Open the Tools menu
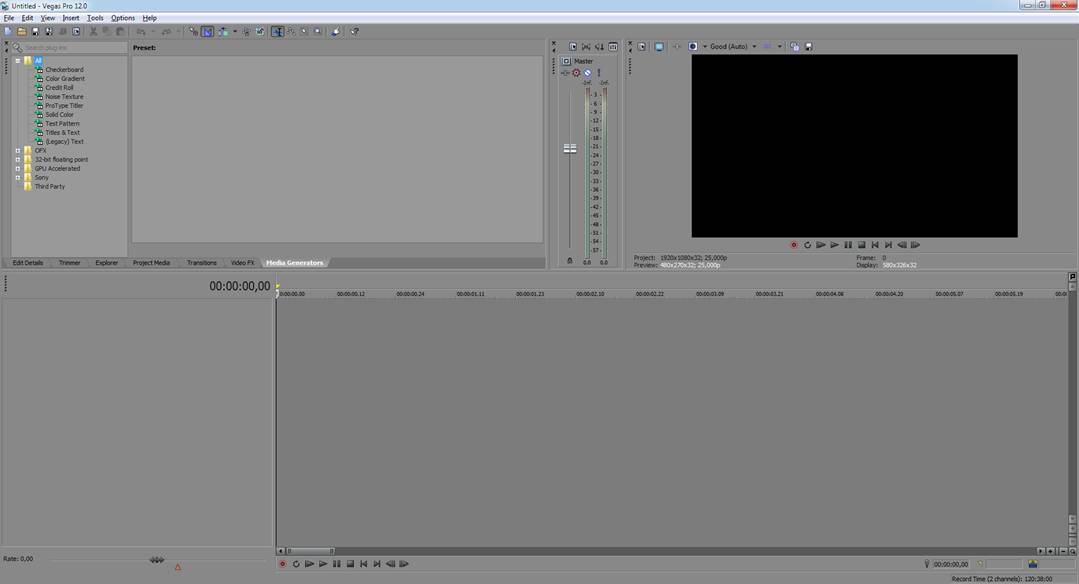Screen dimensions: 1079x584 click(95, 18)
